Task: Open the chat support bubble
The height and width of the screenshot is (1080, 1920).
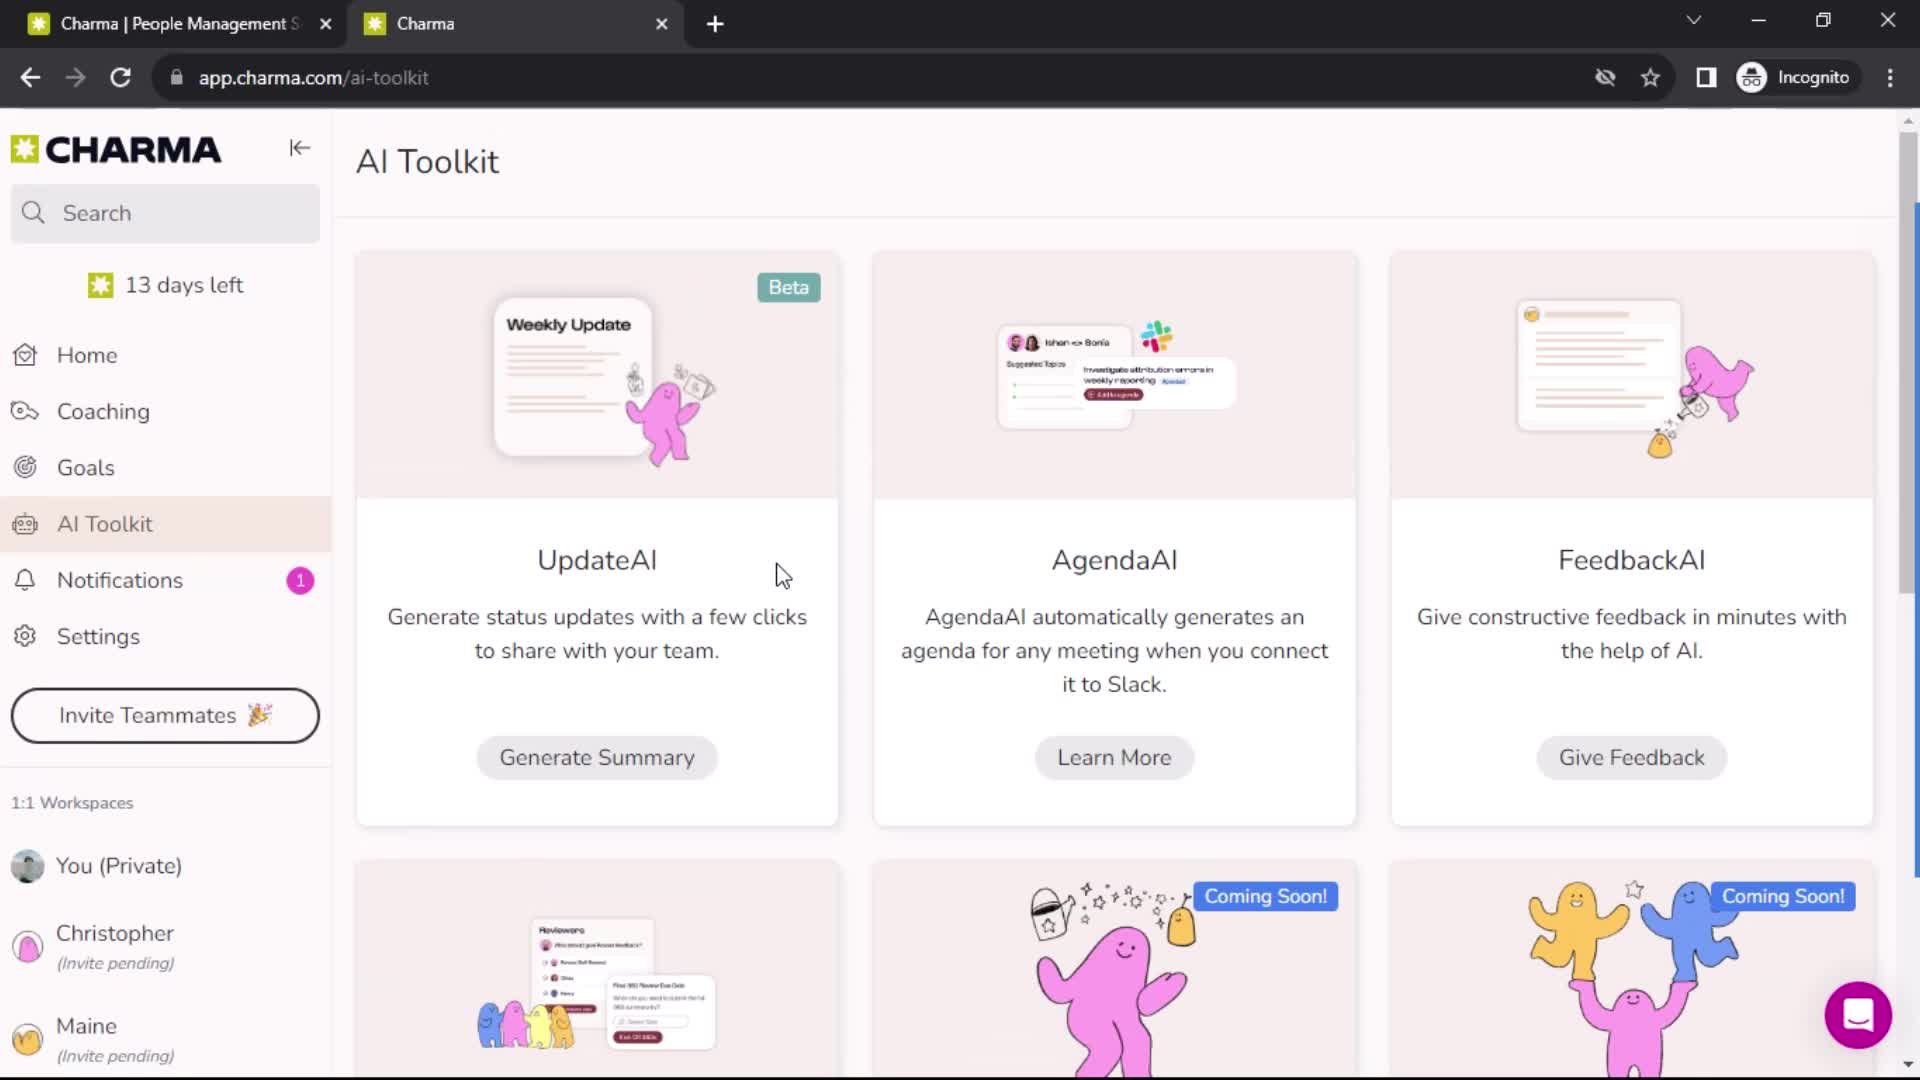Action: [x=1858, y=1015]
